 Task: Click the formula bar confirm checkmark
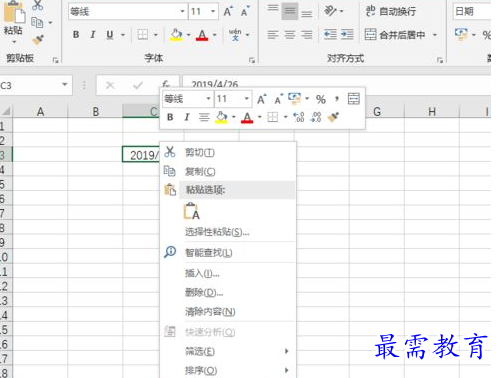(x=138, y=86)
